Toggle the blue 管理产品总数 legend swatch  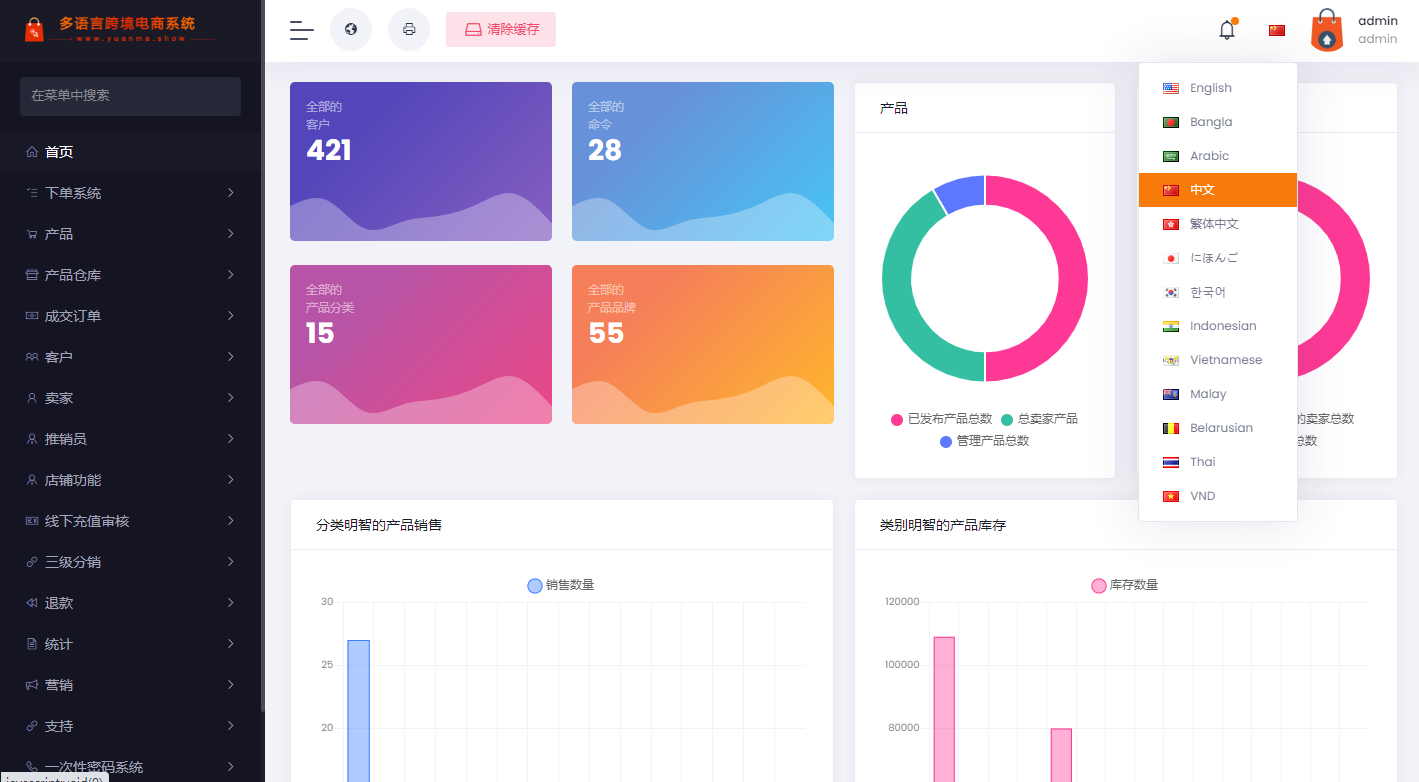click(x=946, y=441)
